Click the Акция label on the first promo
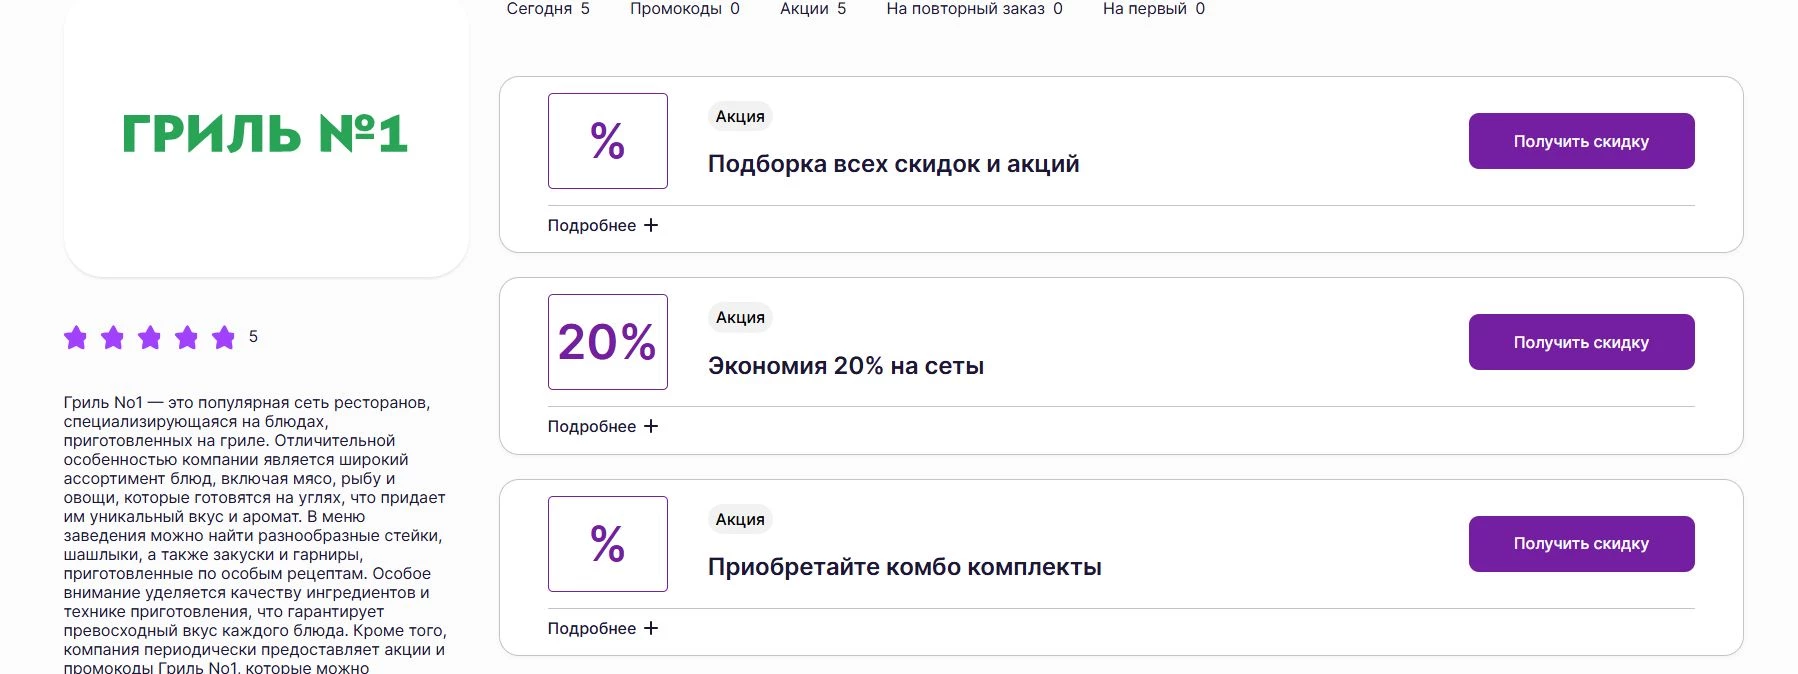1798x674 pixels. pos(738,116)
